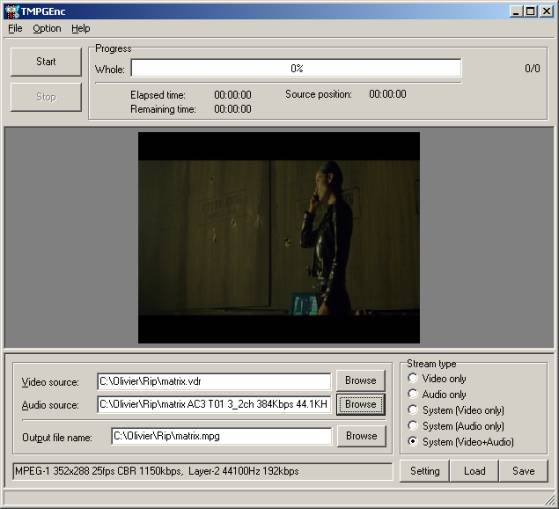The image size is (559, 509).
Task: Select System (Video+Audio) stream type
Action: point(461,442)
